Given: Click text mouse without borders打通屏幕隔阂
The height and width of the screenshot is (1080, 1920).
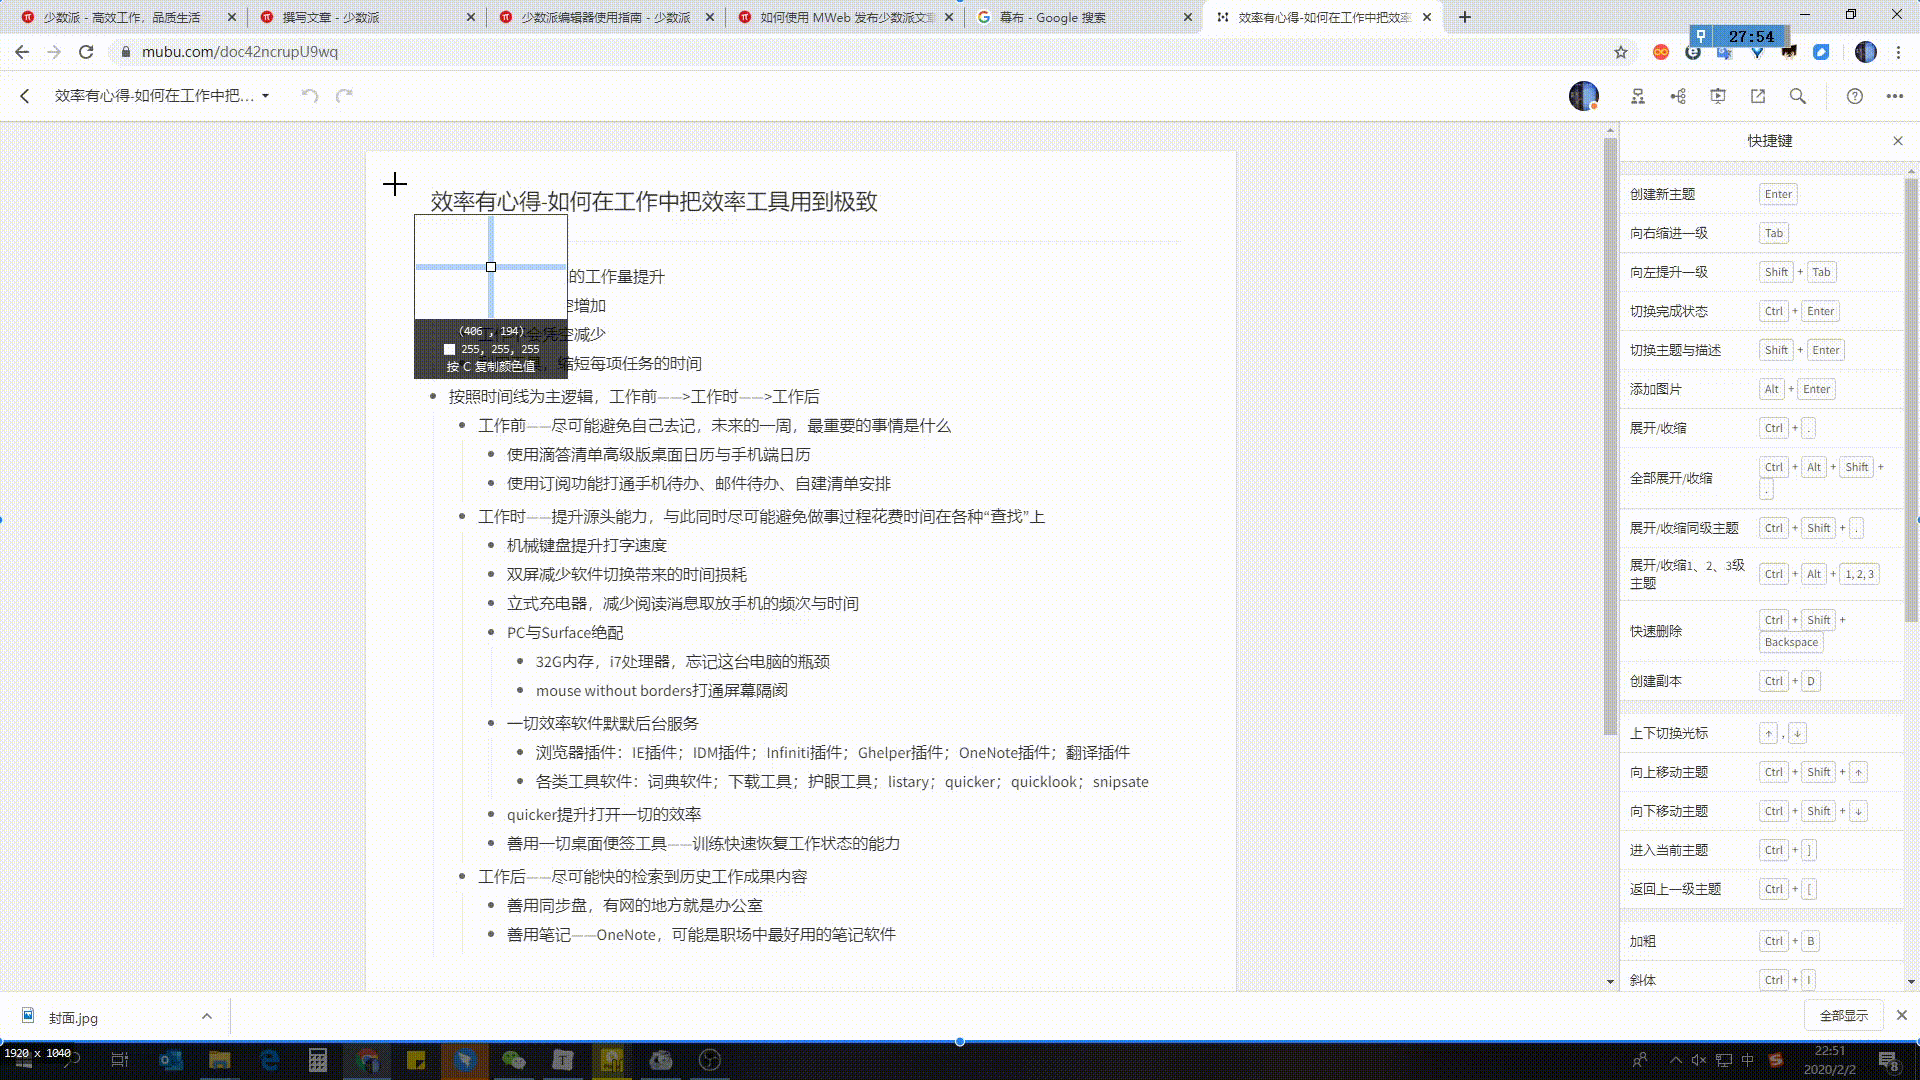Looking at the screenshot, I should [661, 691].
